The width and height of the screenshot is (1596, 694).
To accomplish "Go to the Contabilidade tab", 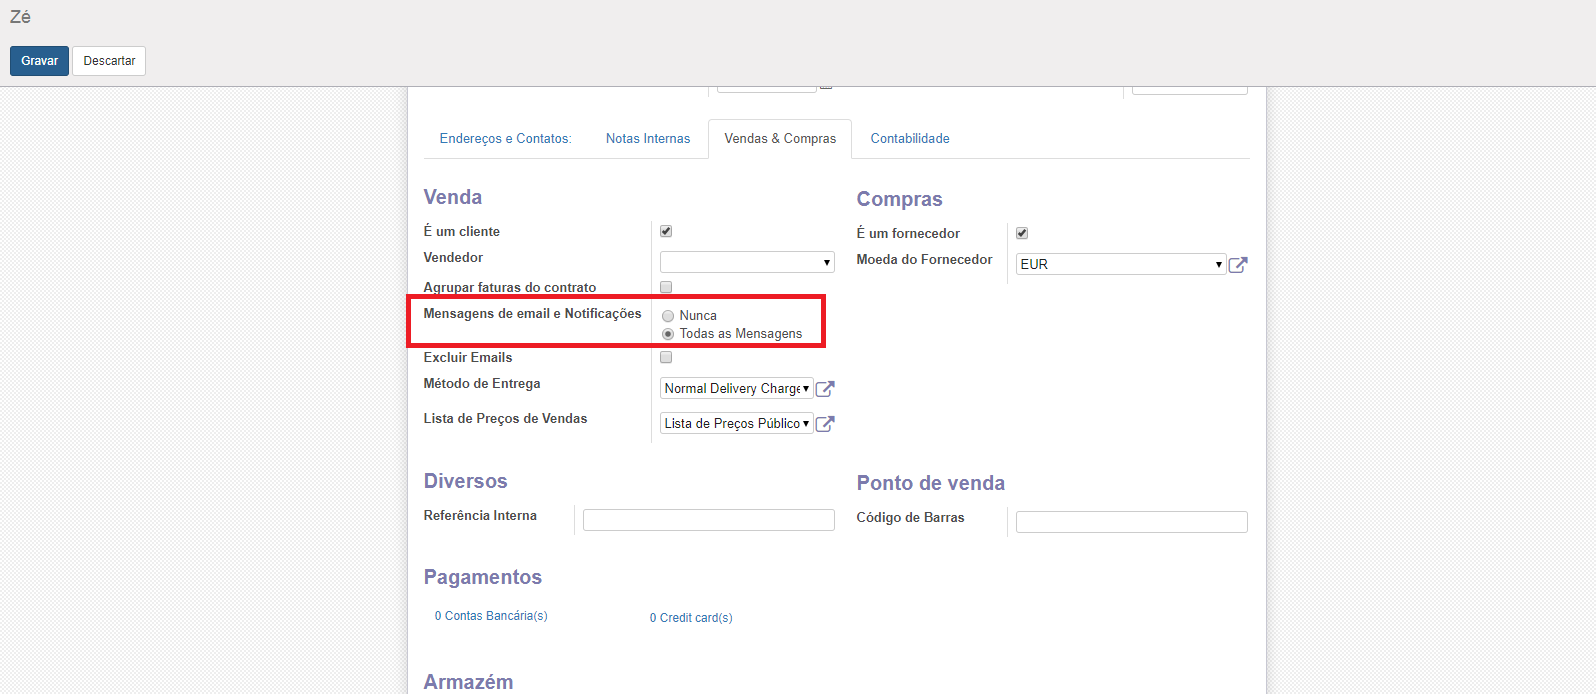I will coord(910,139).
